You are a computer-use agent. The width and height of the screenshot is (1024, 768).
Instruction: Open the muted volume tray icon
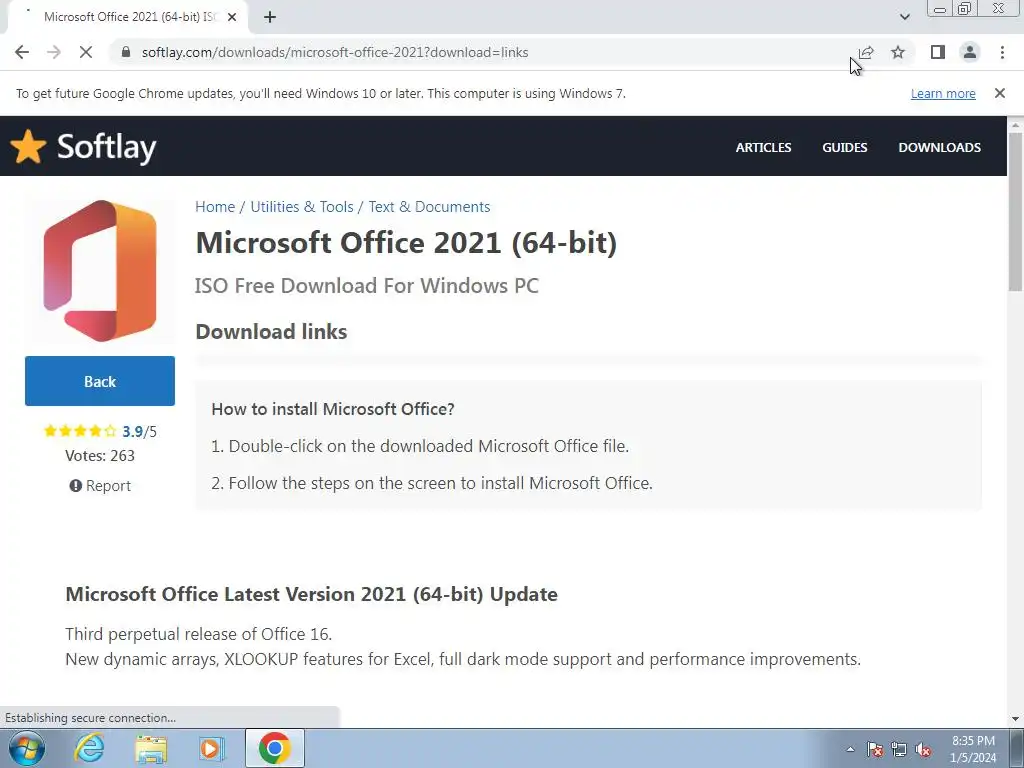tap(923, 749)
